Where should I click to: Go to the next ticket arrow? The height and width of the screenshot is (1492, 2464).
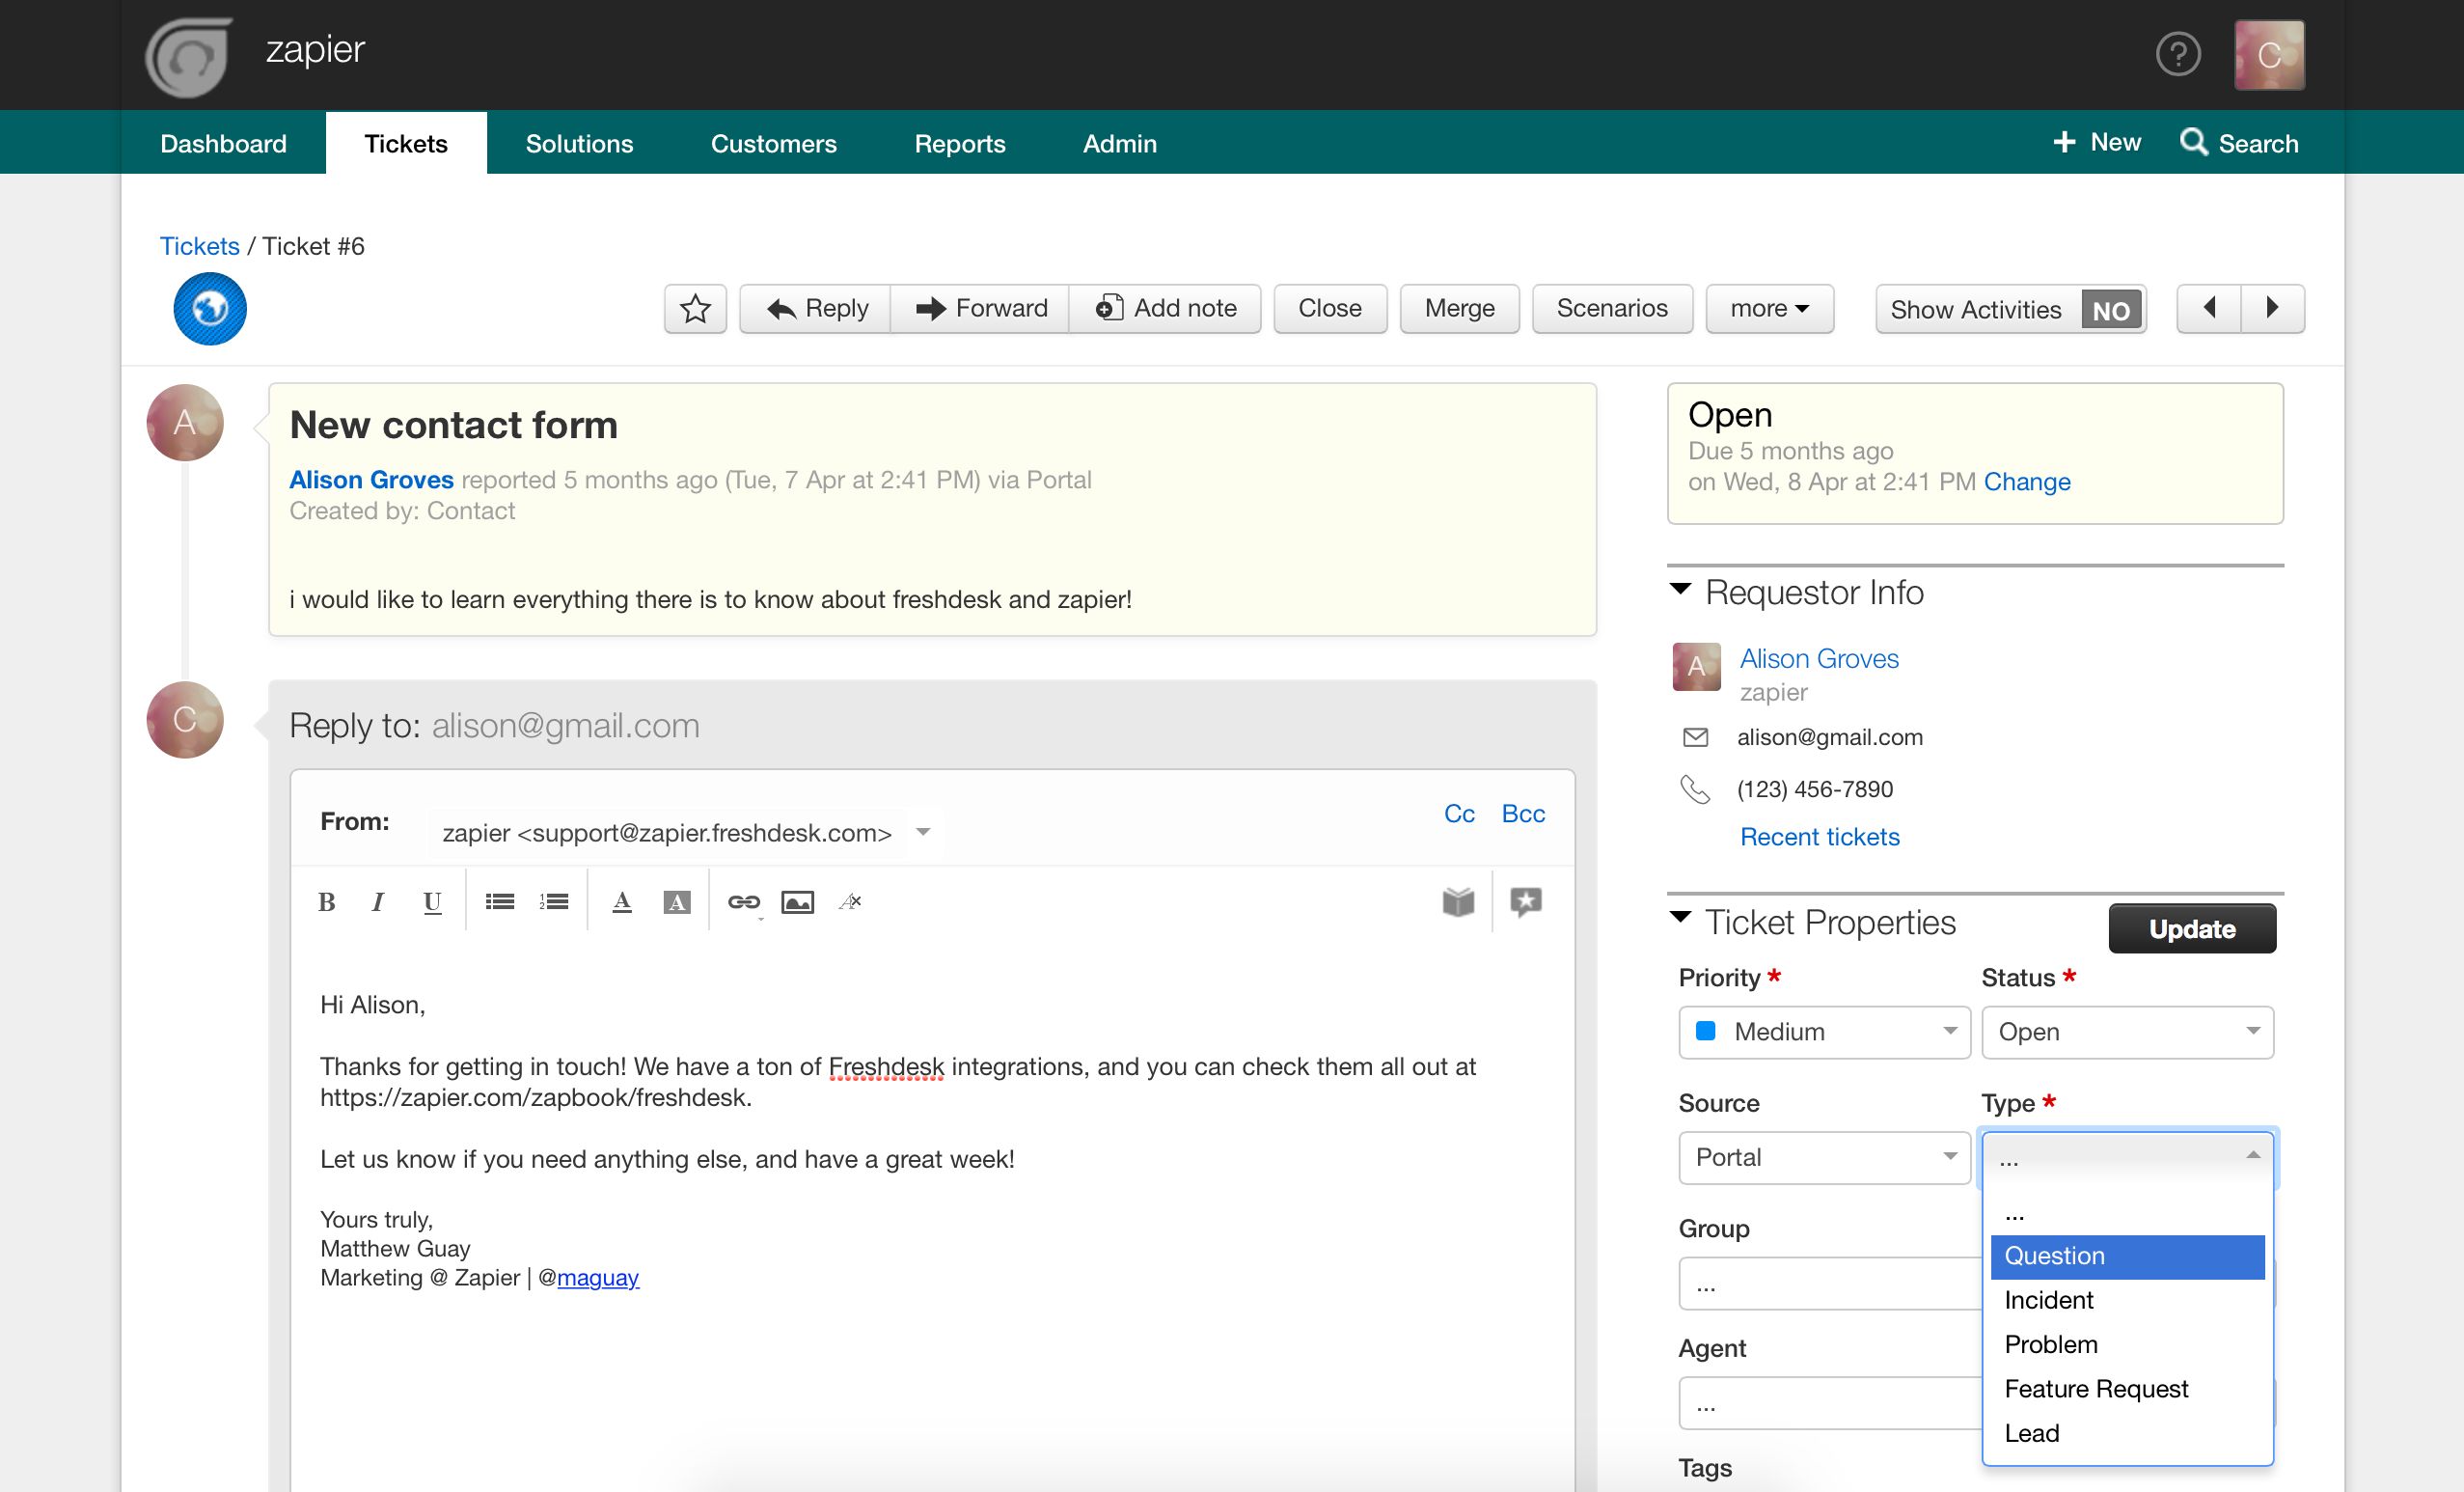(x=2272, y=308)
